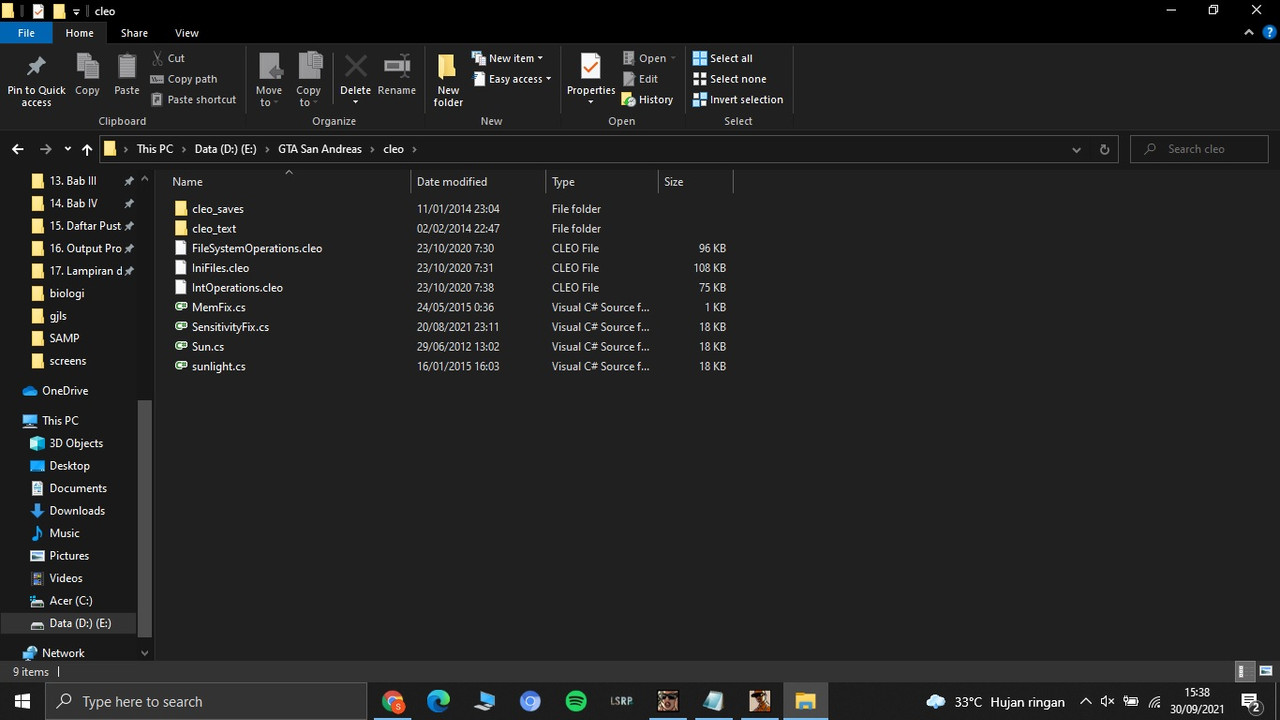This screenshot has height=720, width=1280.
Task: Click the History ribbon button
Action: [647, 100]
